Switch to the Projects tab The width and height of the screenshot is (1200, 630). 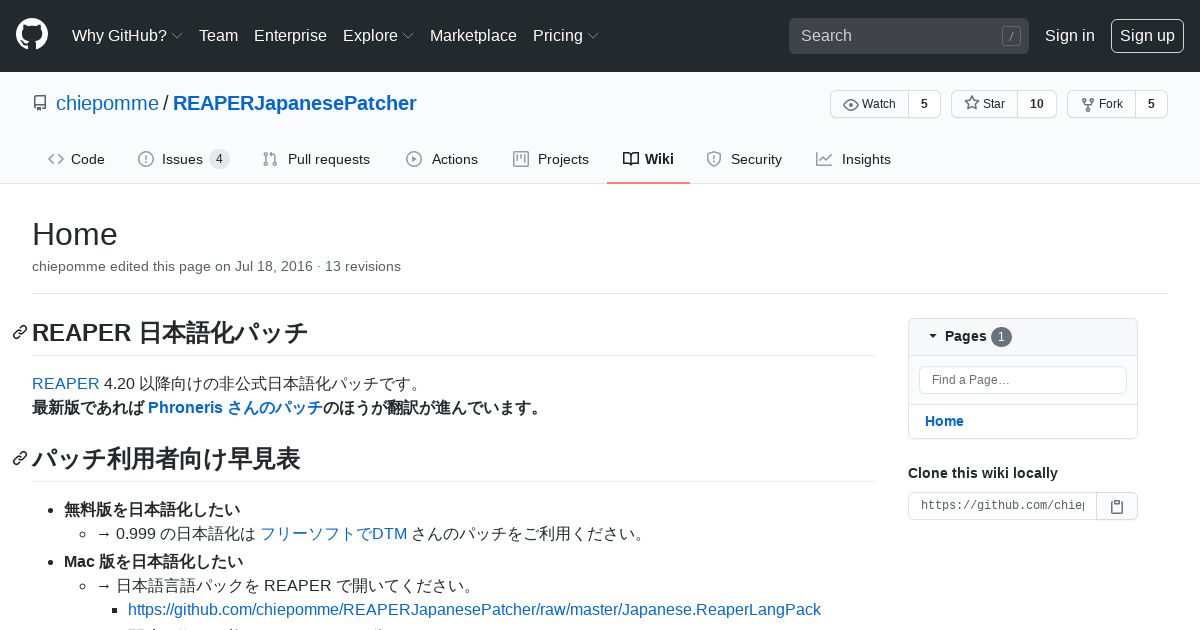[551, 159]
